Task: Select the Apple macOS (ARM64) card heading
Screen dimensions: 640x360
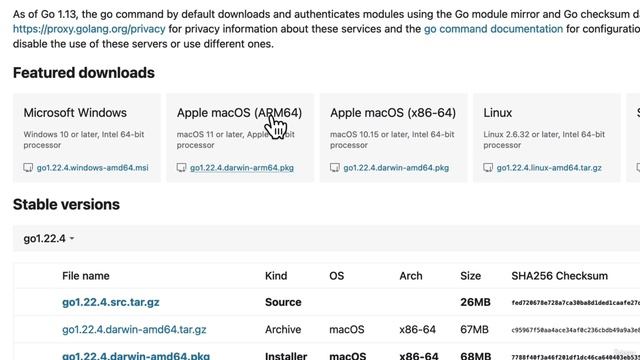Action: click(x=239, y=113)
